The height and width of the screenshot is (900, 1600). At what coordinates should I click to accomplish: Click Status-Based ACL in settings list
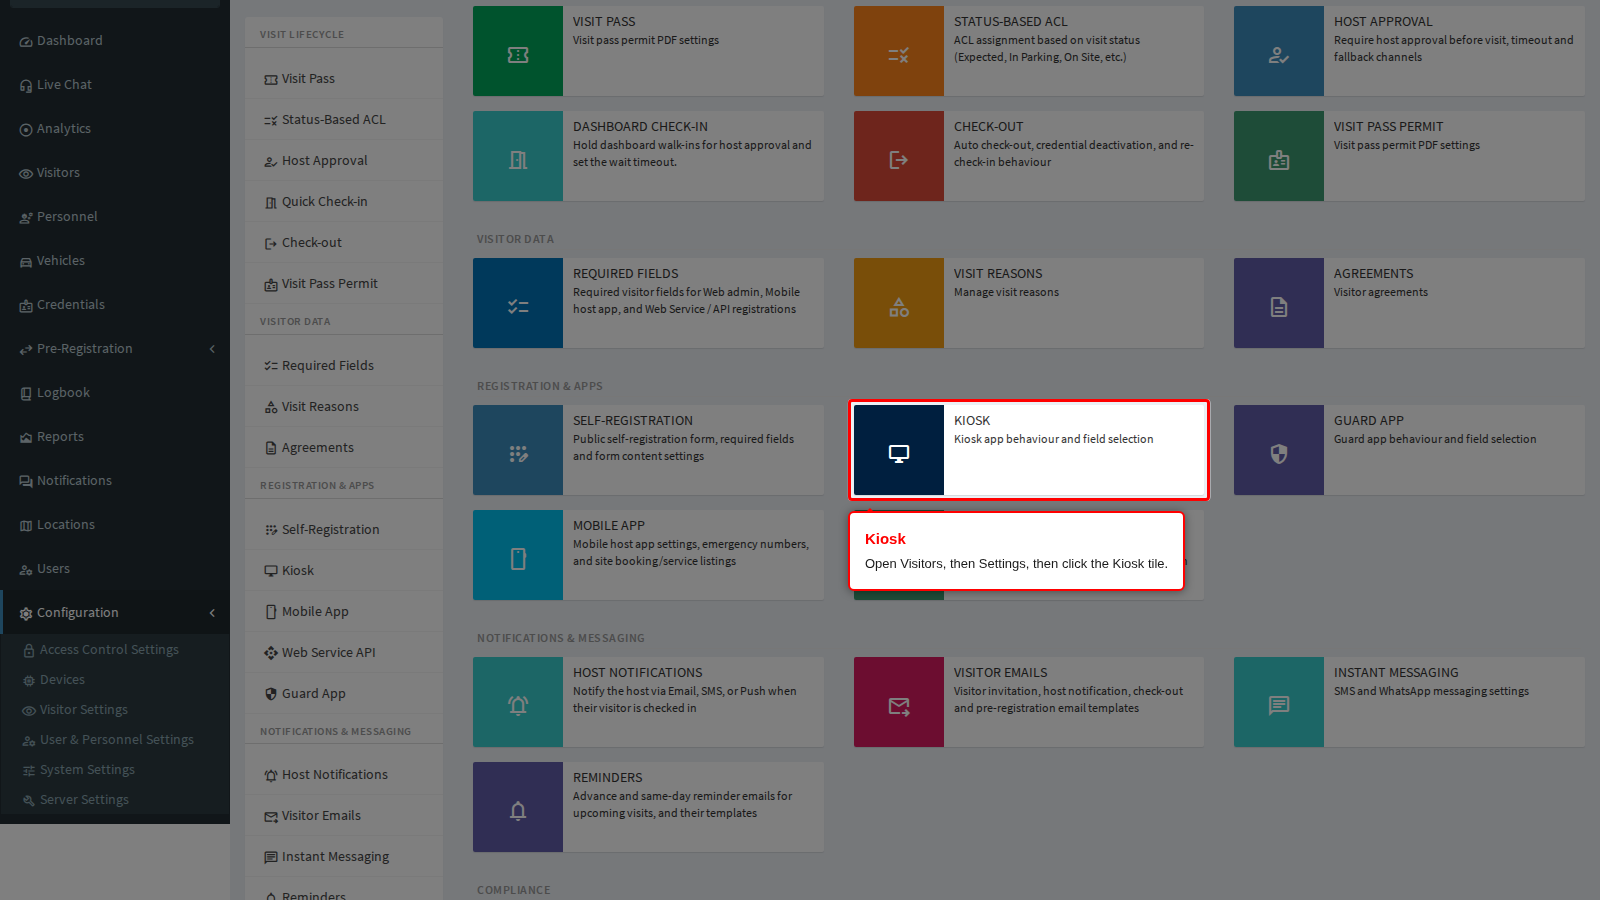coord(344,120)
